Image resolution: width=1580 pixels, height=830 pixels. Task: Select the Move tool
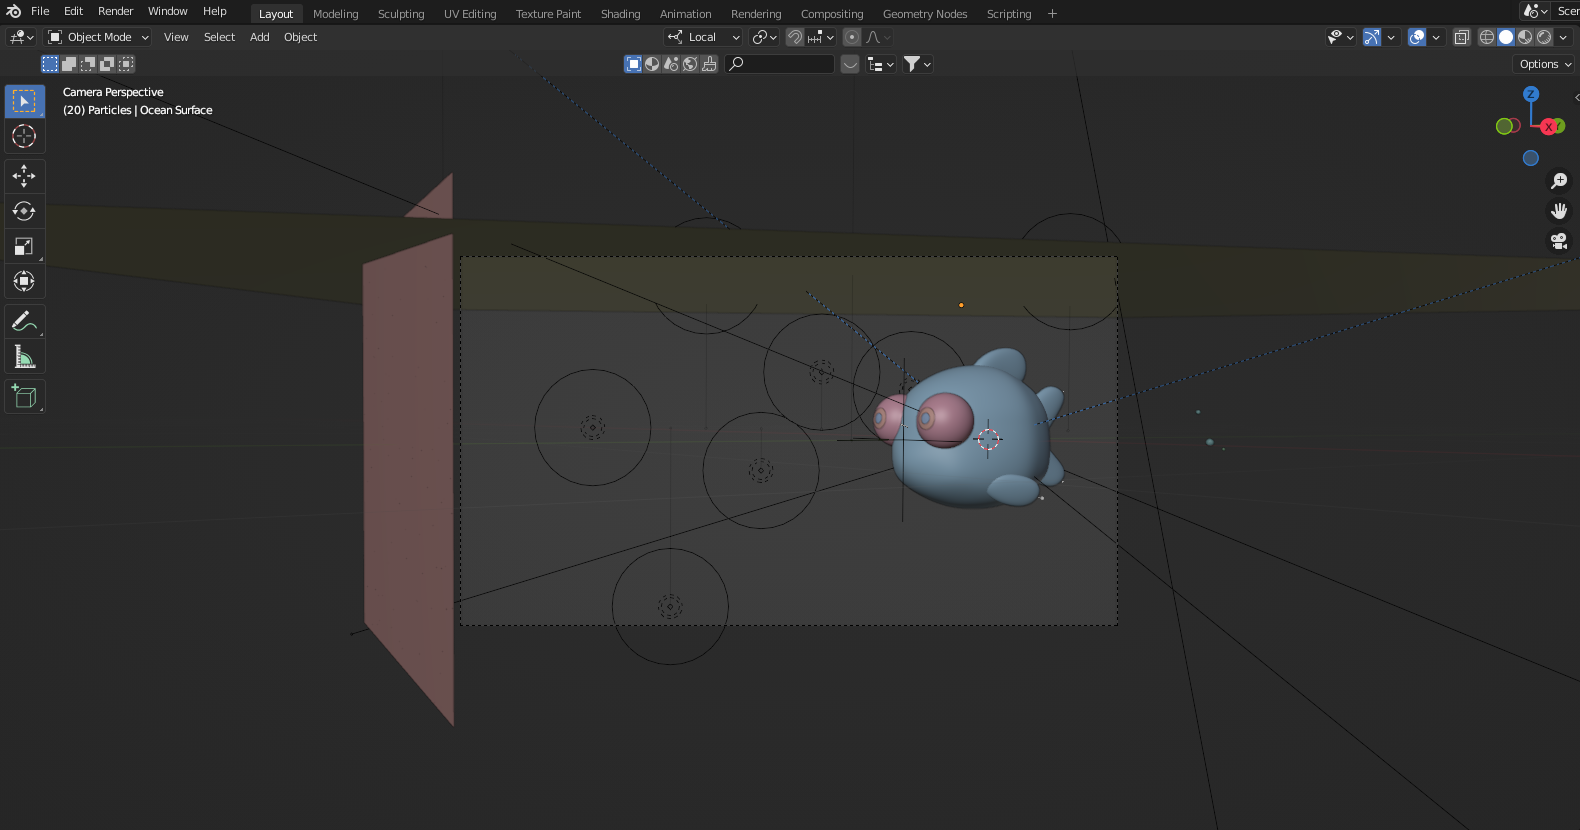pyautogui.click(x=24, y=176)
